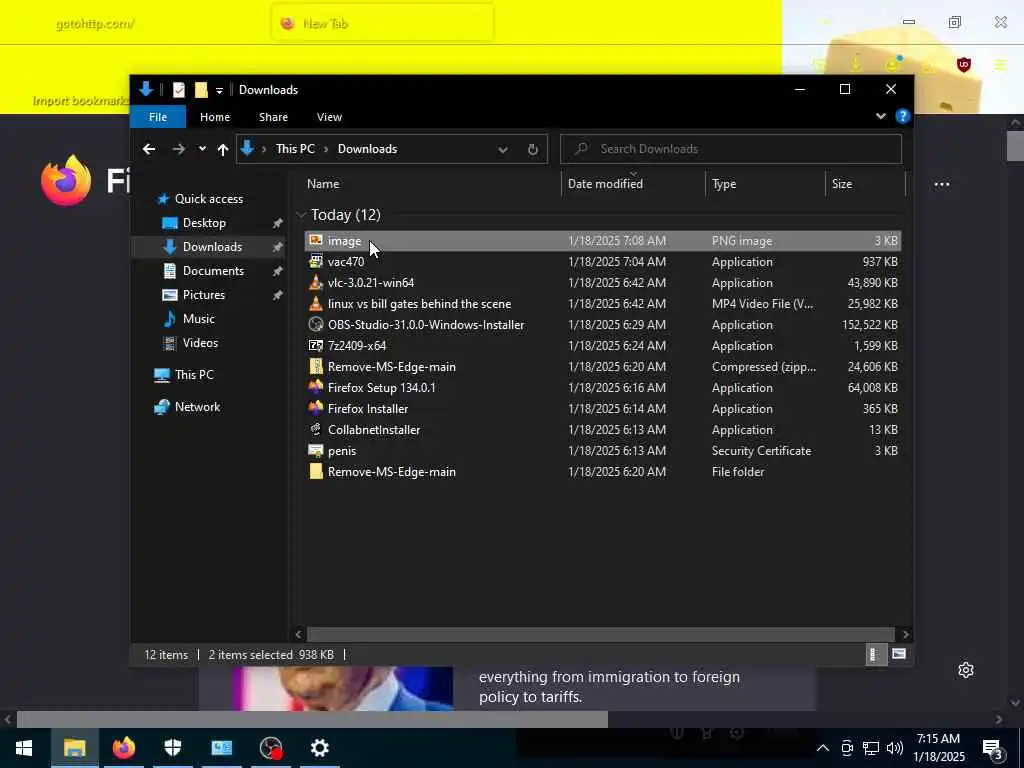The width and height of the screenshot is (1024, 768).
Task: Select This PC in navigation pane
Action: tap(194, 375)
